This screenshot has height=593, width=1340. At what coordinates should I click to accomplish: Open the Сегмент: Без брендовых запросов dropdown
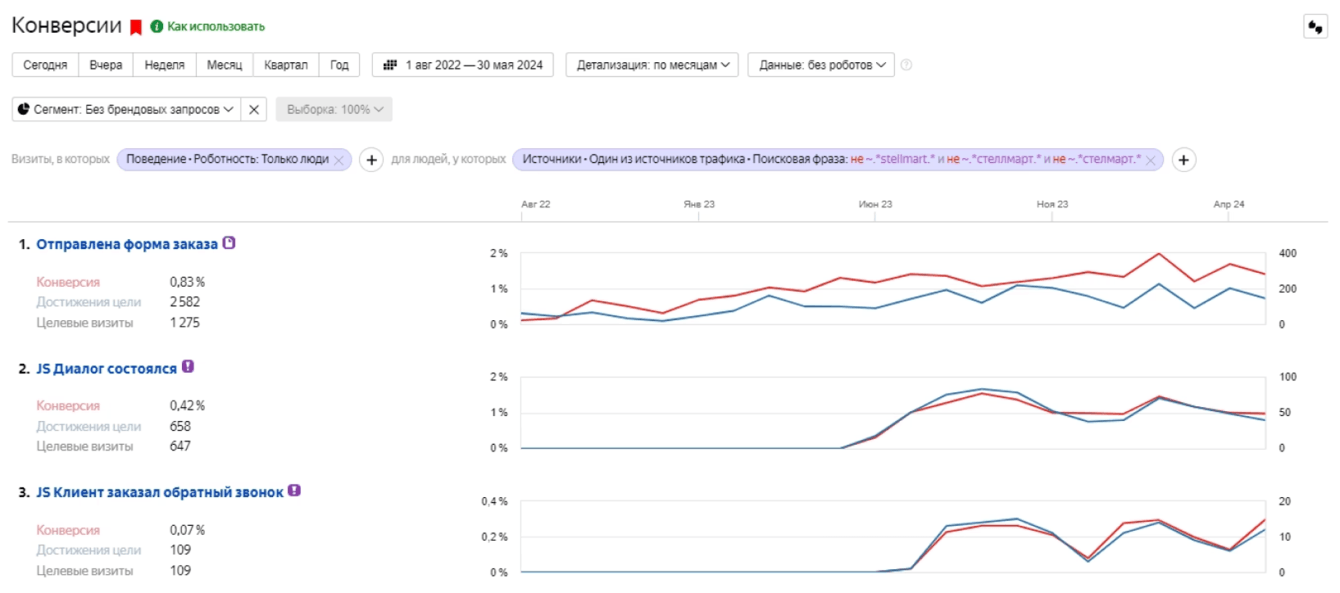[126, 109]
